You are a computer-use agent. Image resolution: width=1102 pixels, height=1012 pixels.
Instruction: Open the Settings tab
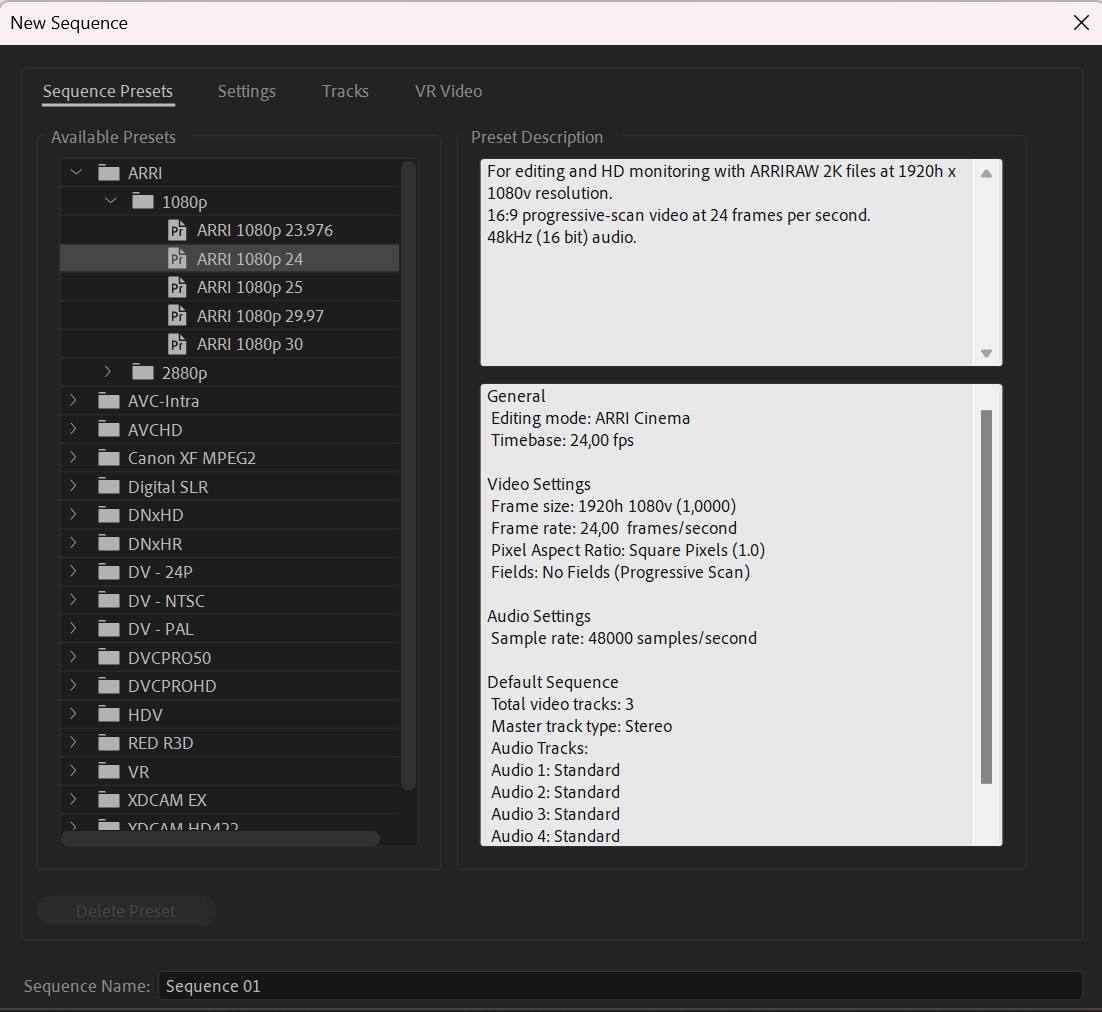tap(247, 91)
